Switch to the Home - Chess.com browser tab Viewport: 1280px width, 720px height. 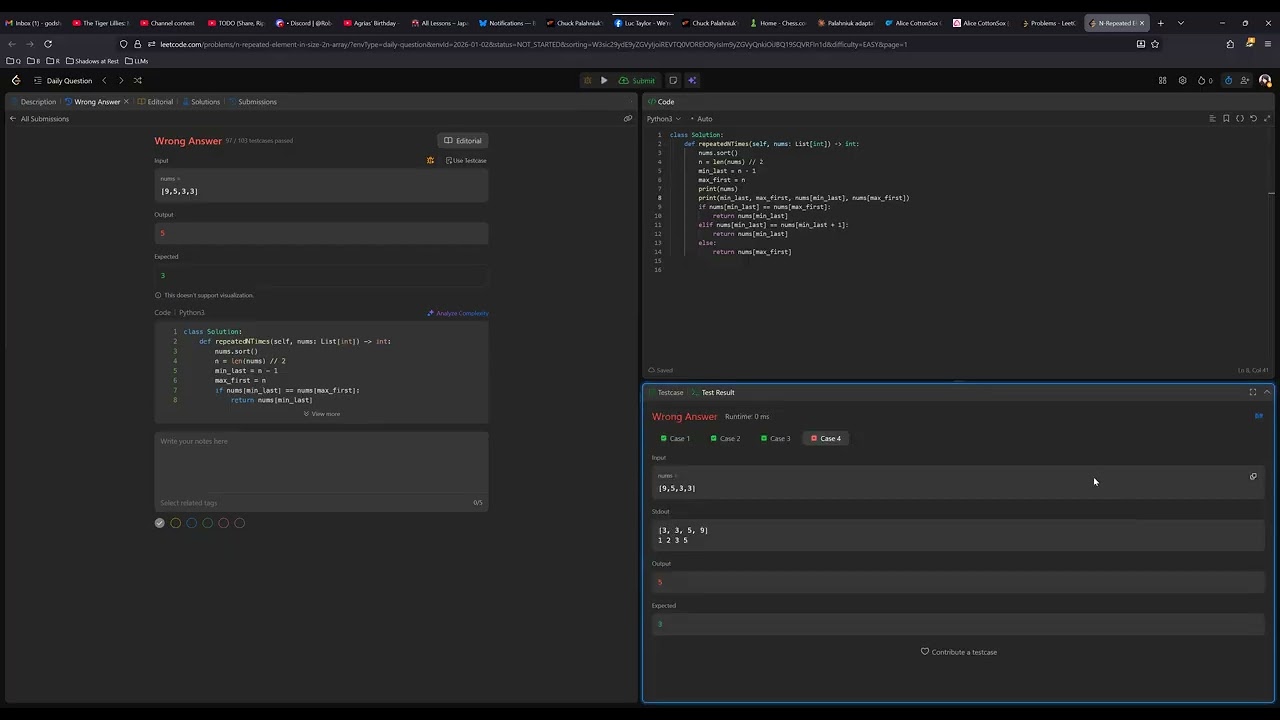[777, 23]
